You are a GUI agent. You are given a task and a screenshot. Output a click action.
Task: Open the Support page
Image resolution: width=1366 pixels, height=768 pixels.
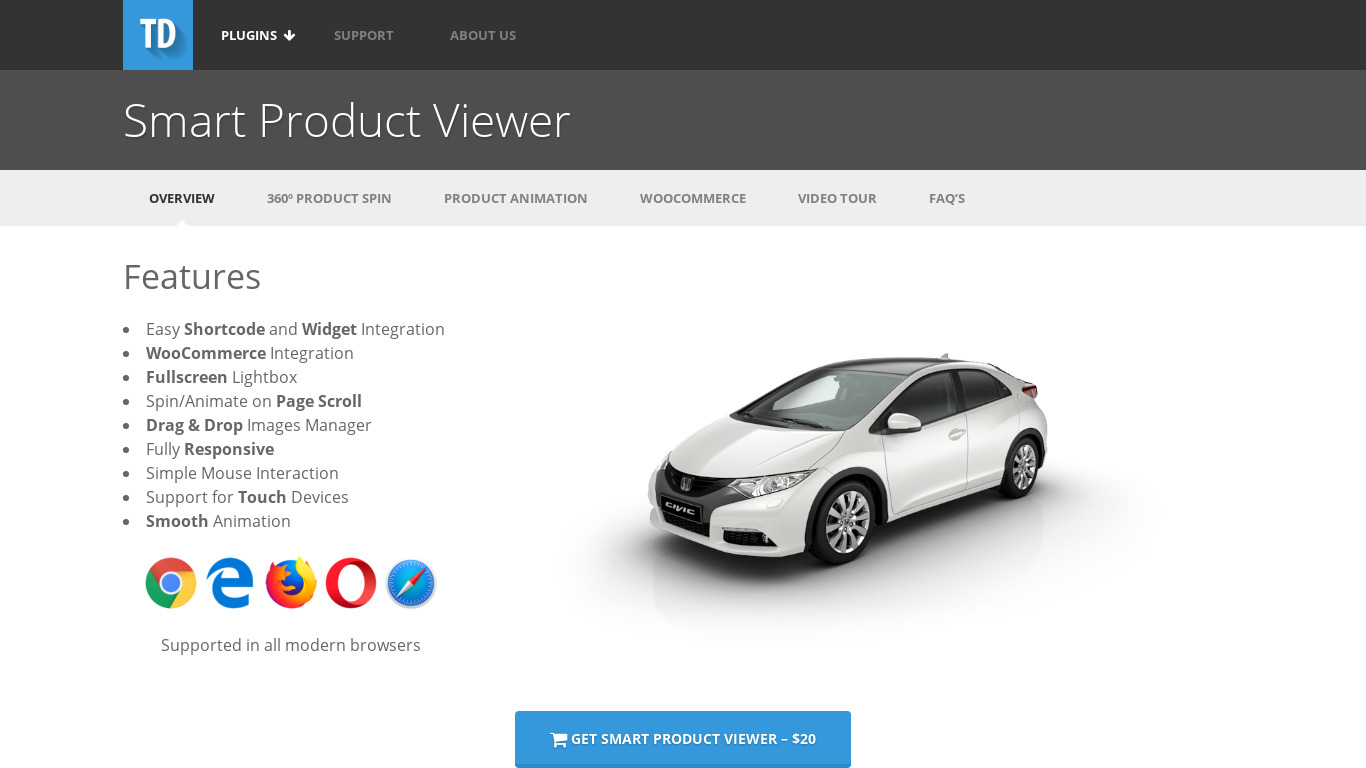[x=364, y=35]
